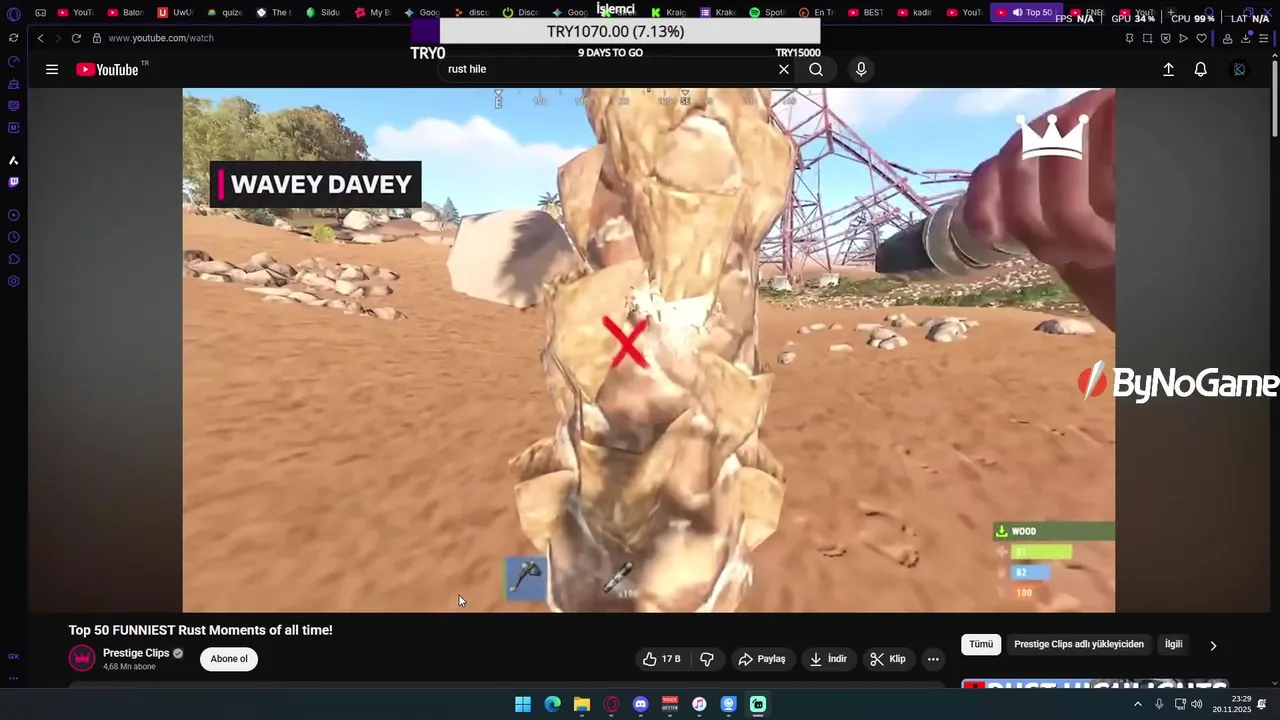
Task: Reload the page with the refresh icon
Action: point(76,38)
